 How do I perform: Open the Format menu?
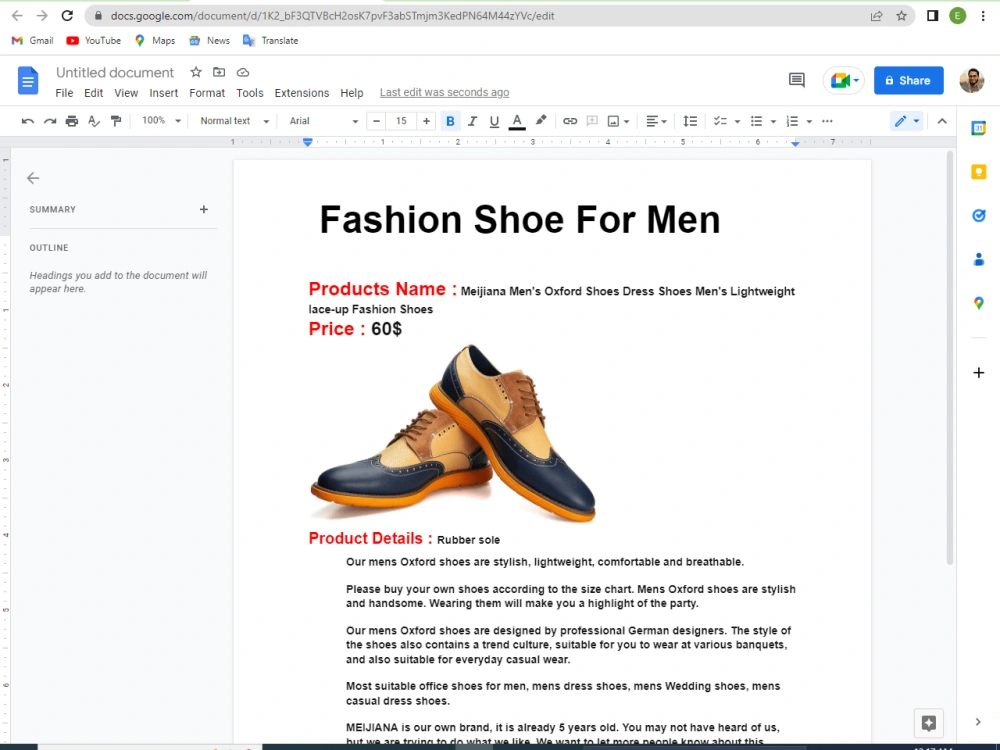coord(207,93)
